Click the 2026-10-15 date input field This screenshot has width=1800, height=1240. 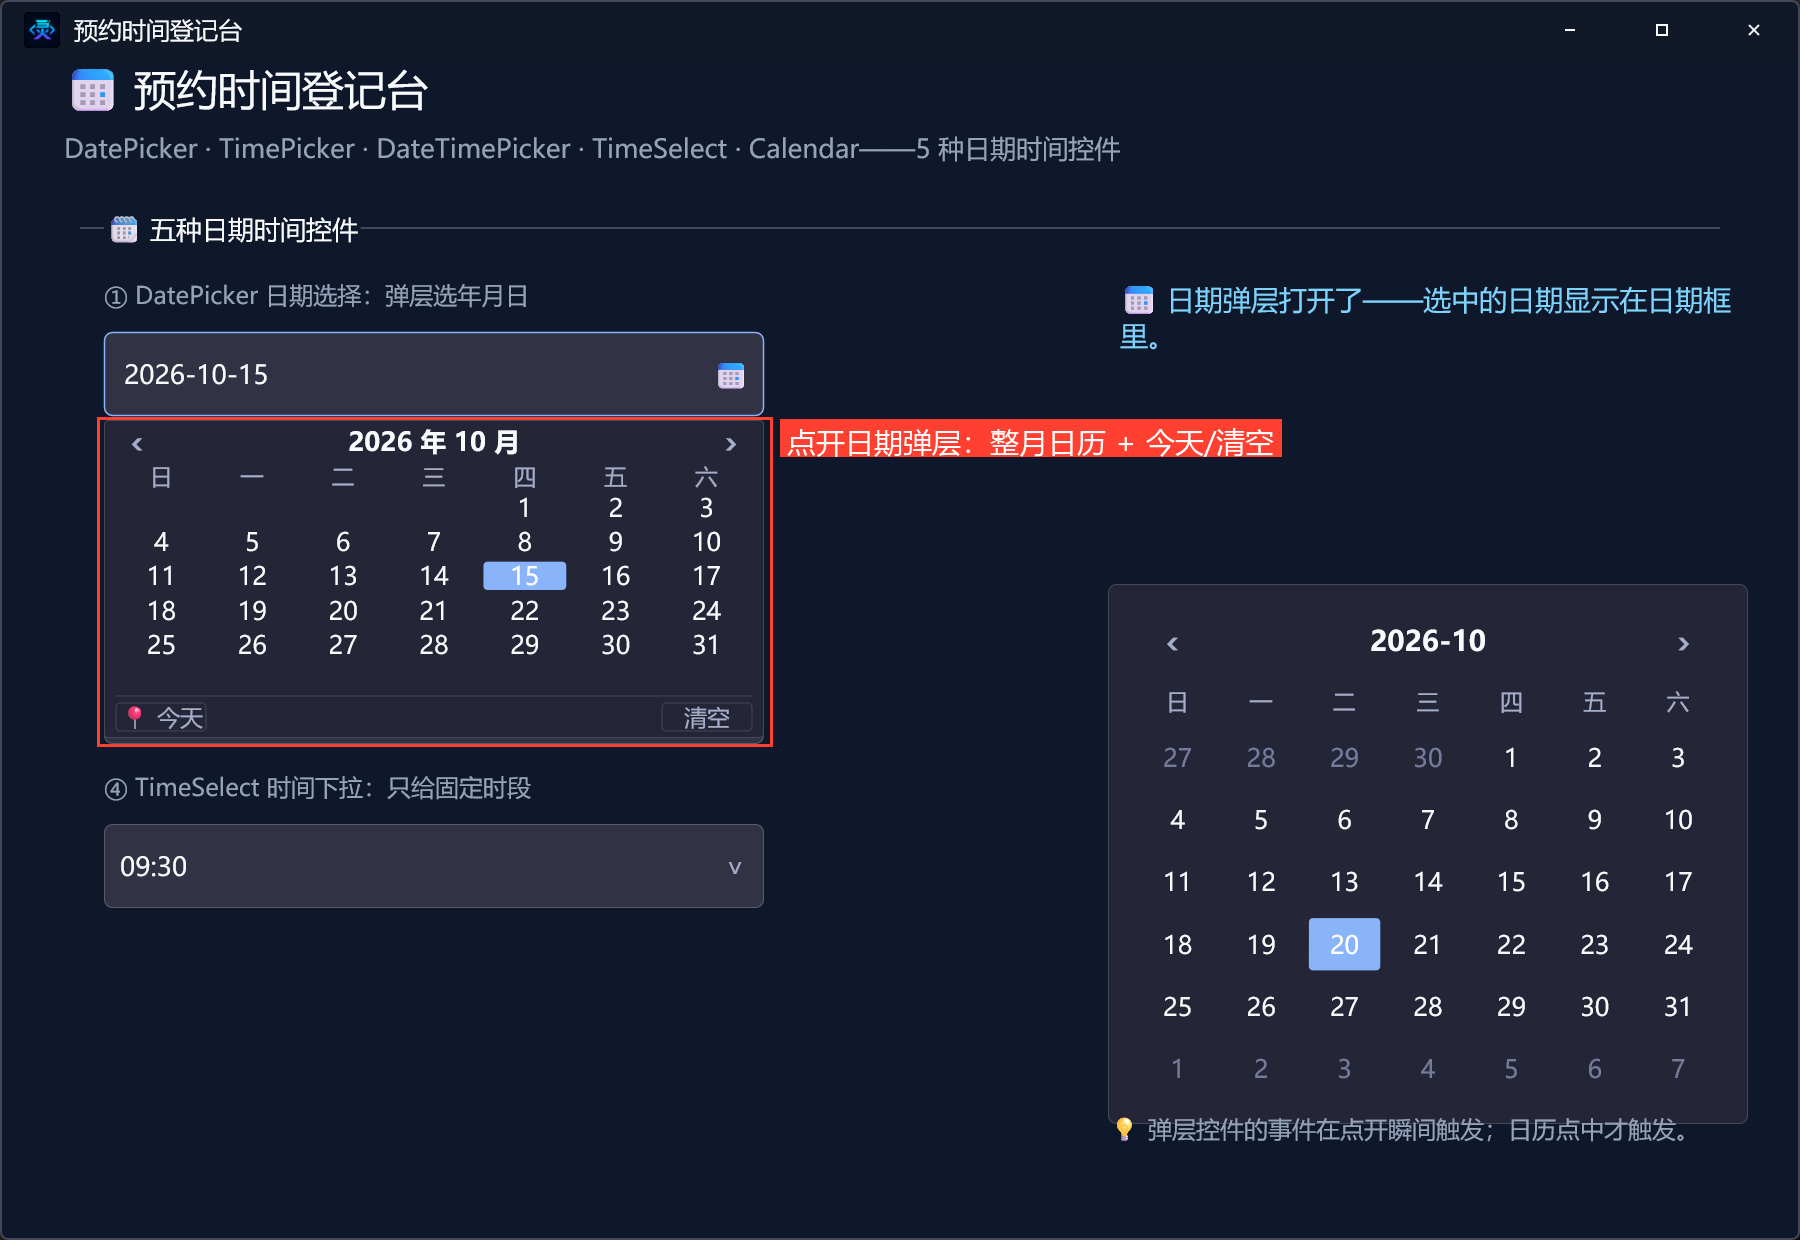[434, 374]
